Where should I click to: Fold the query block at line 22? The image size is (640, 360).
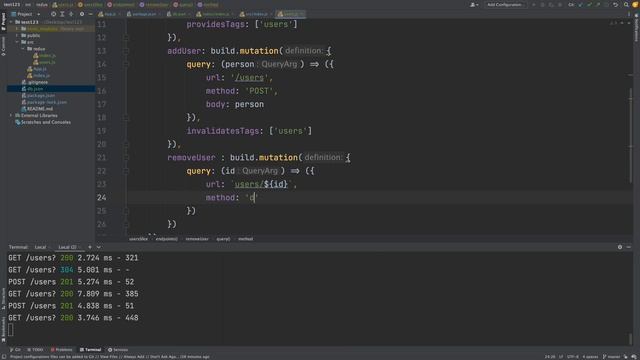126,171
